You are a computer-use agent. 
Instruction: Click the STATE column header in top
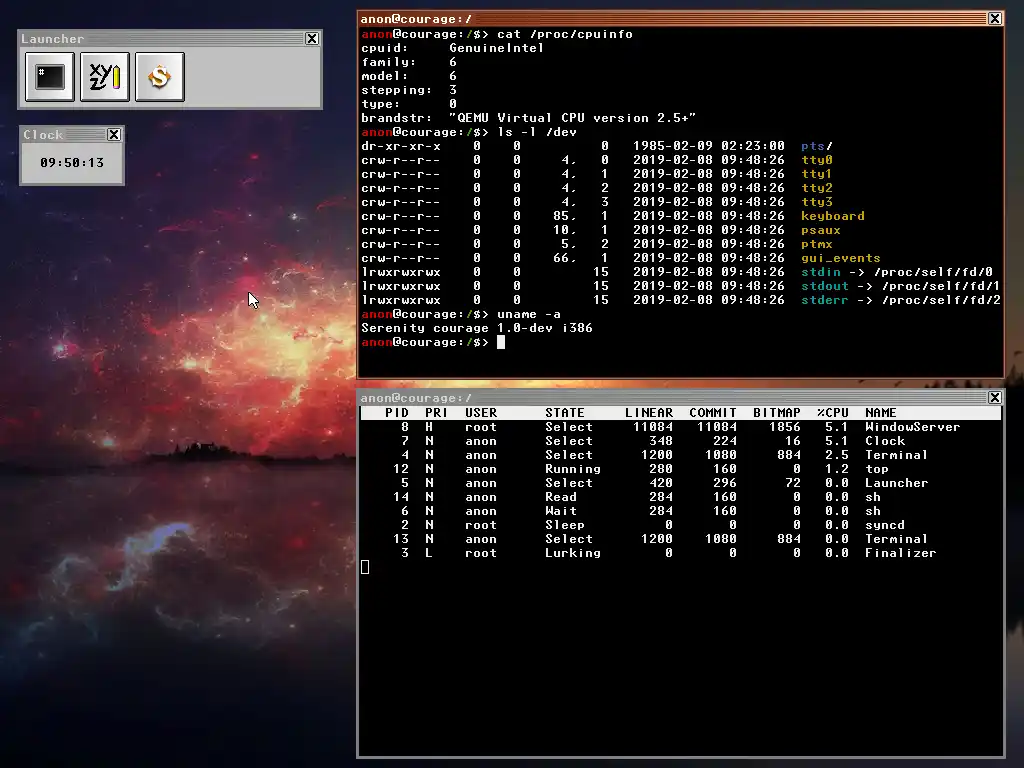coord(565,413)
